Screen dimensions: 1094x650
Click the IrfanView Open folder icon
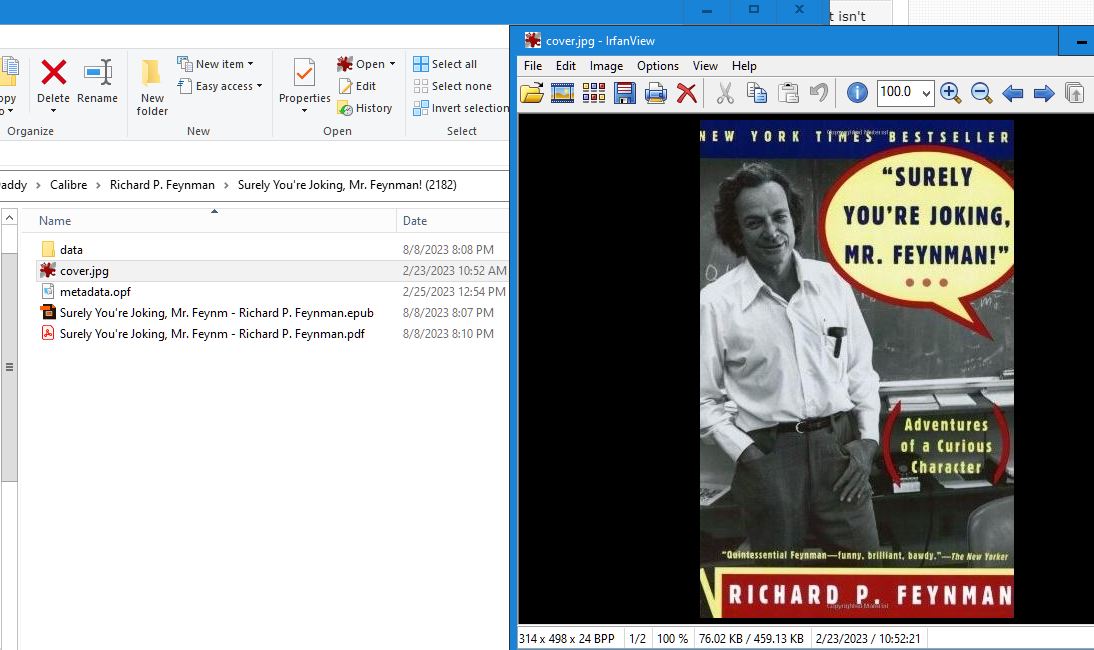point(532,93)
